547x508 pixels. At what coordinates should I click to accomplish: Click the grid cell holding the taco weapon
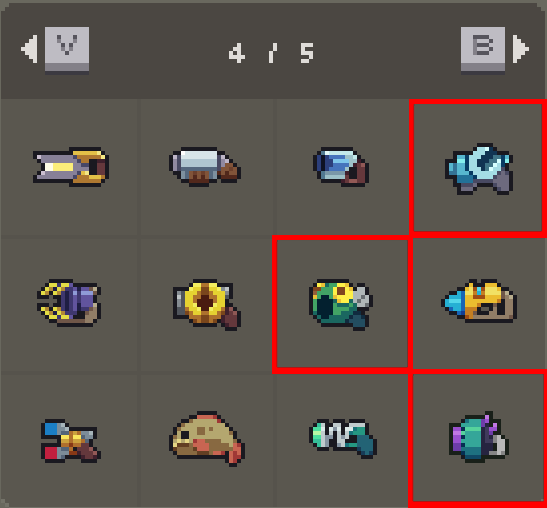point(206,441)
